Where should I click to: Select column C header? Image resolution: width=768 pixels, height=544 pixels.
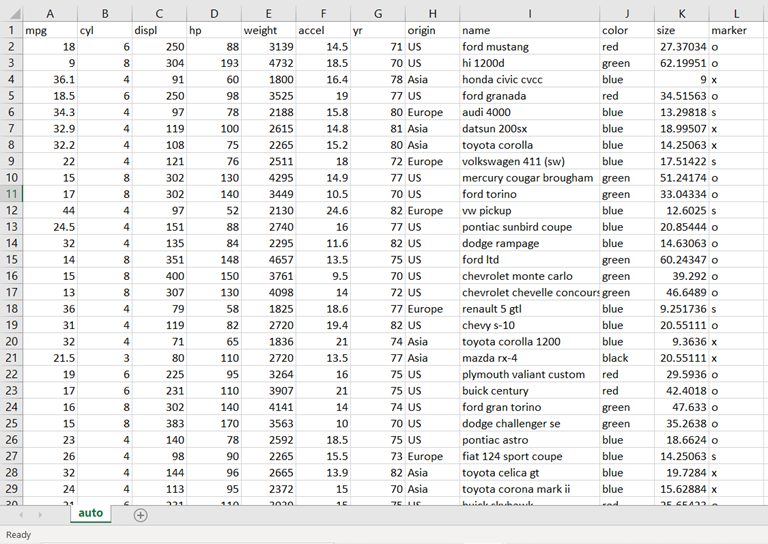coord(159,14)
